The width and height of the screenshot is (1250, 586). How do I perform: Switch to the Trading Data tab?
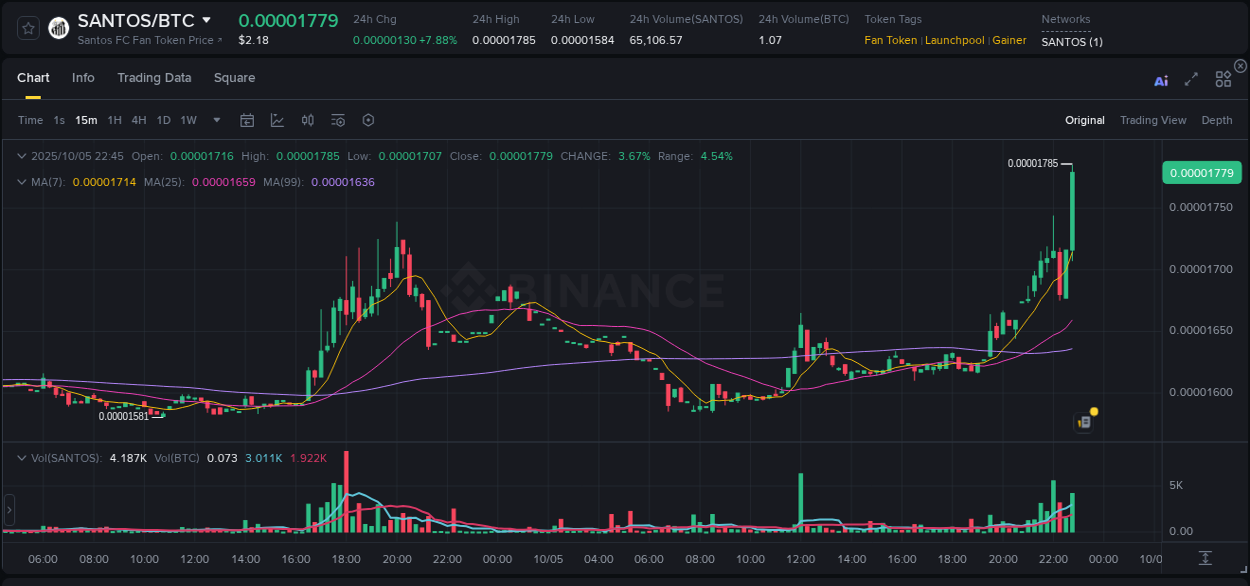(x=154, y=78)
